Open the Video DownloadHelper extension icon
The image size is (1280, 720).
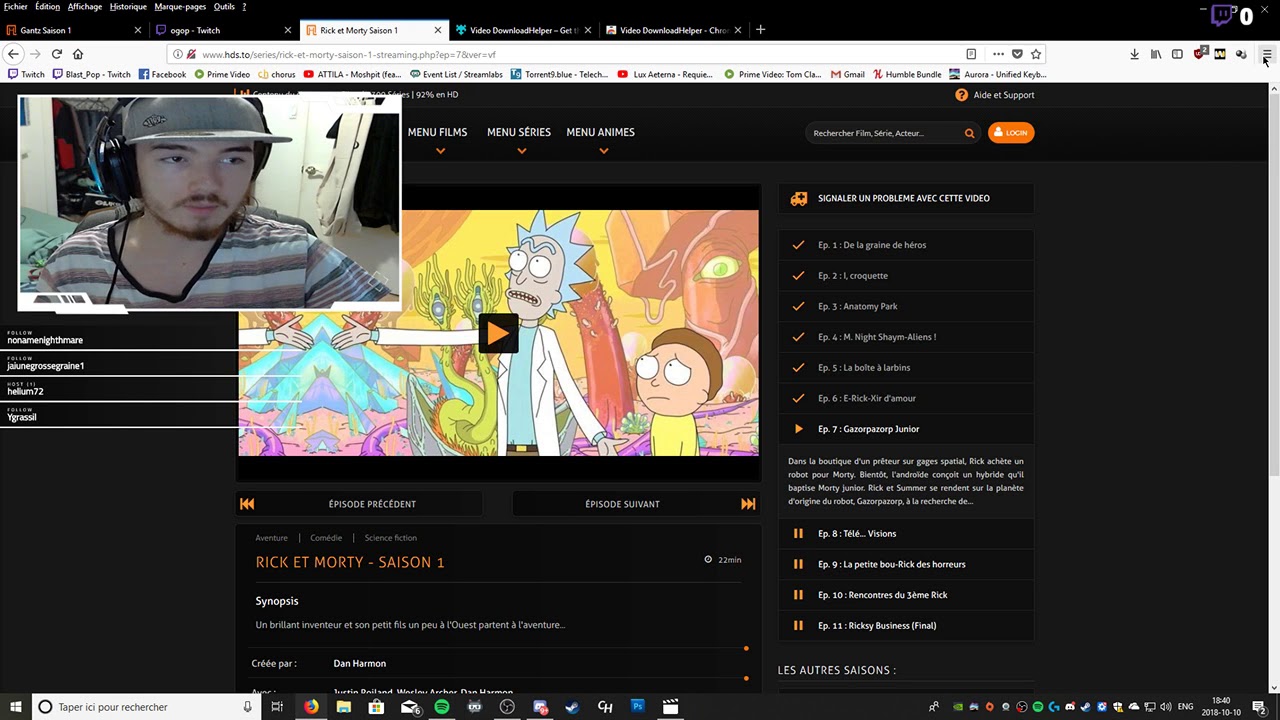[x=1241, y=54]
